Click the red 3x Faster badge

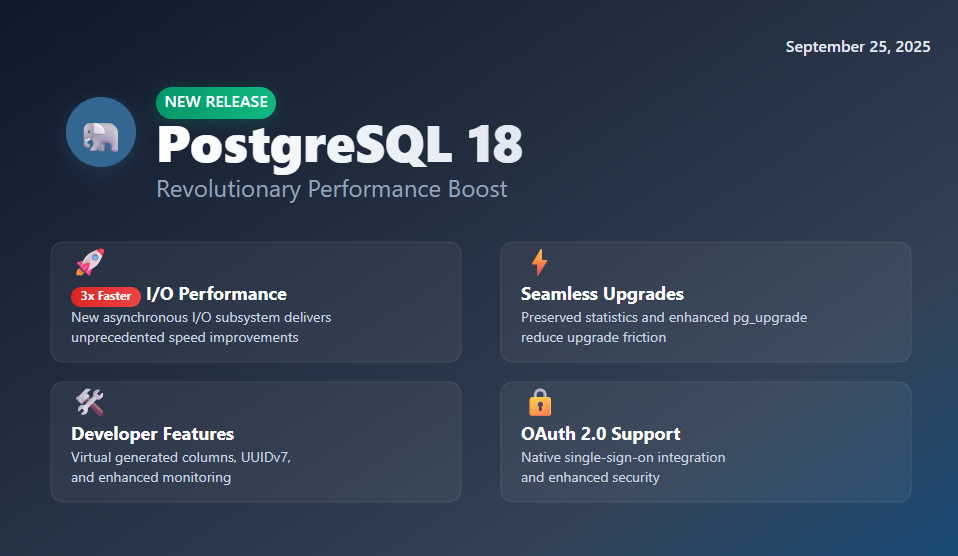tap(106, 296)
